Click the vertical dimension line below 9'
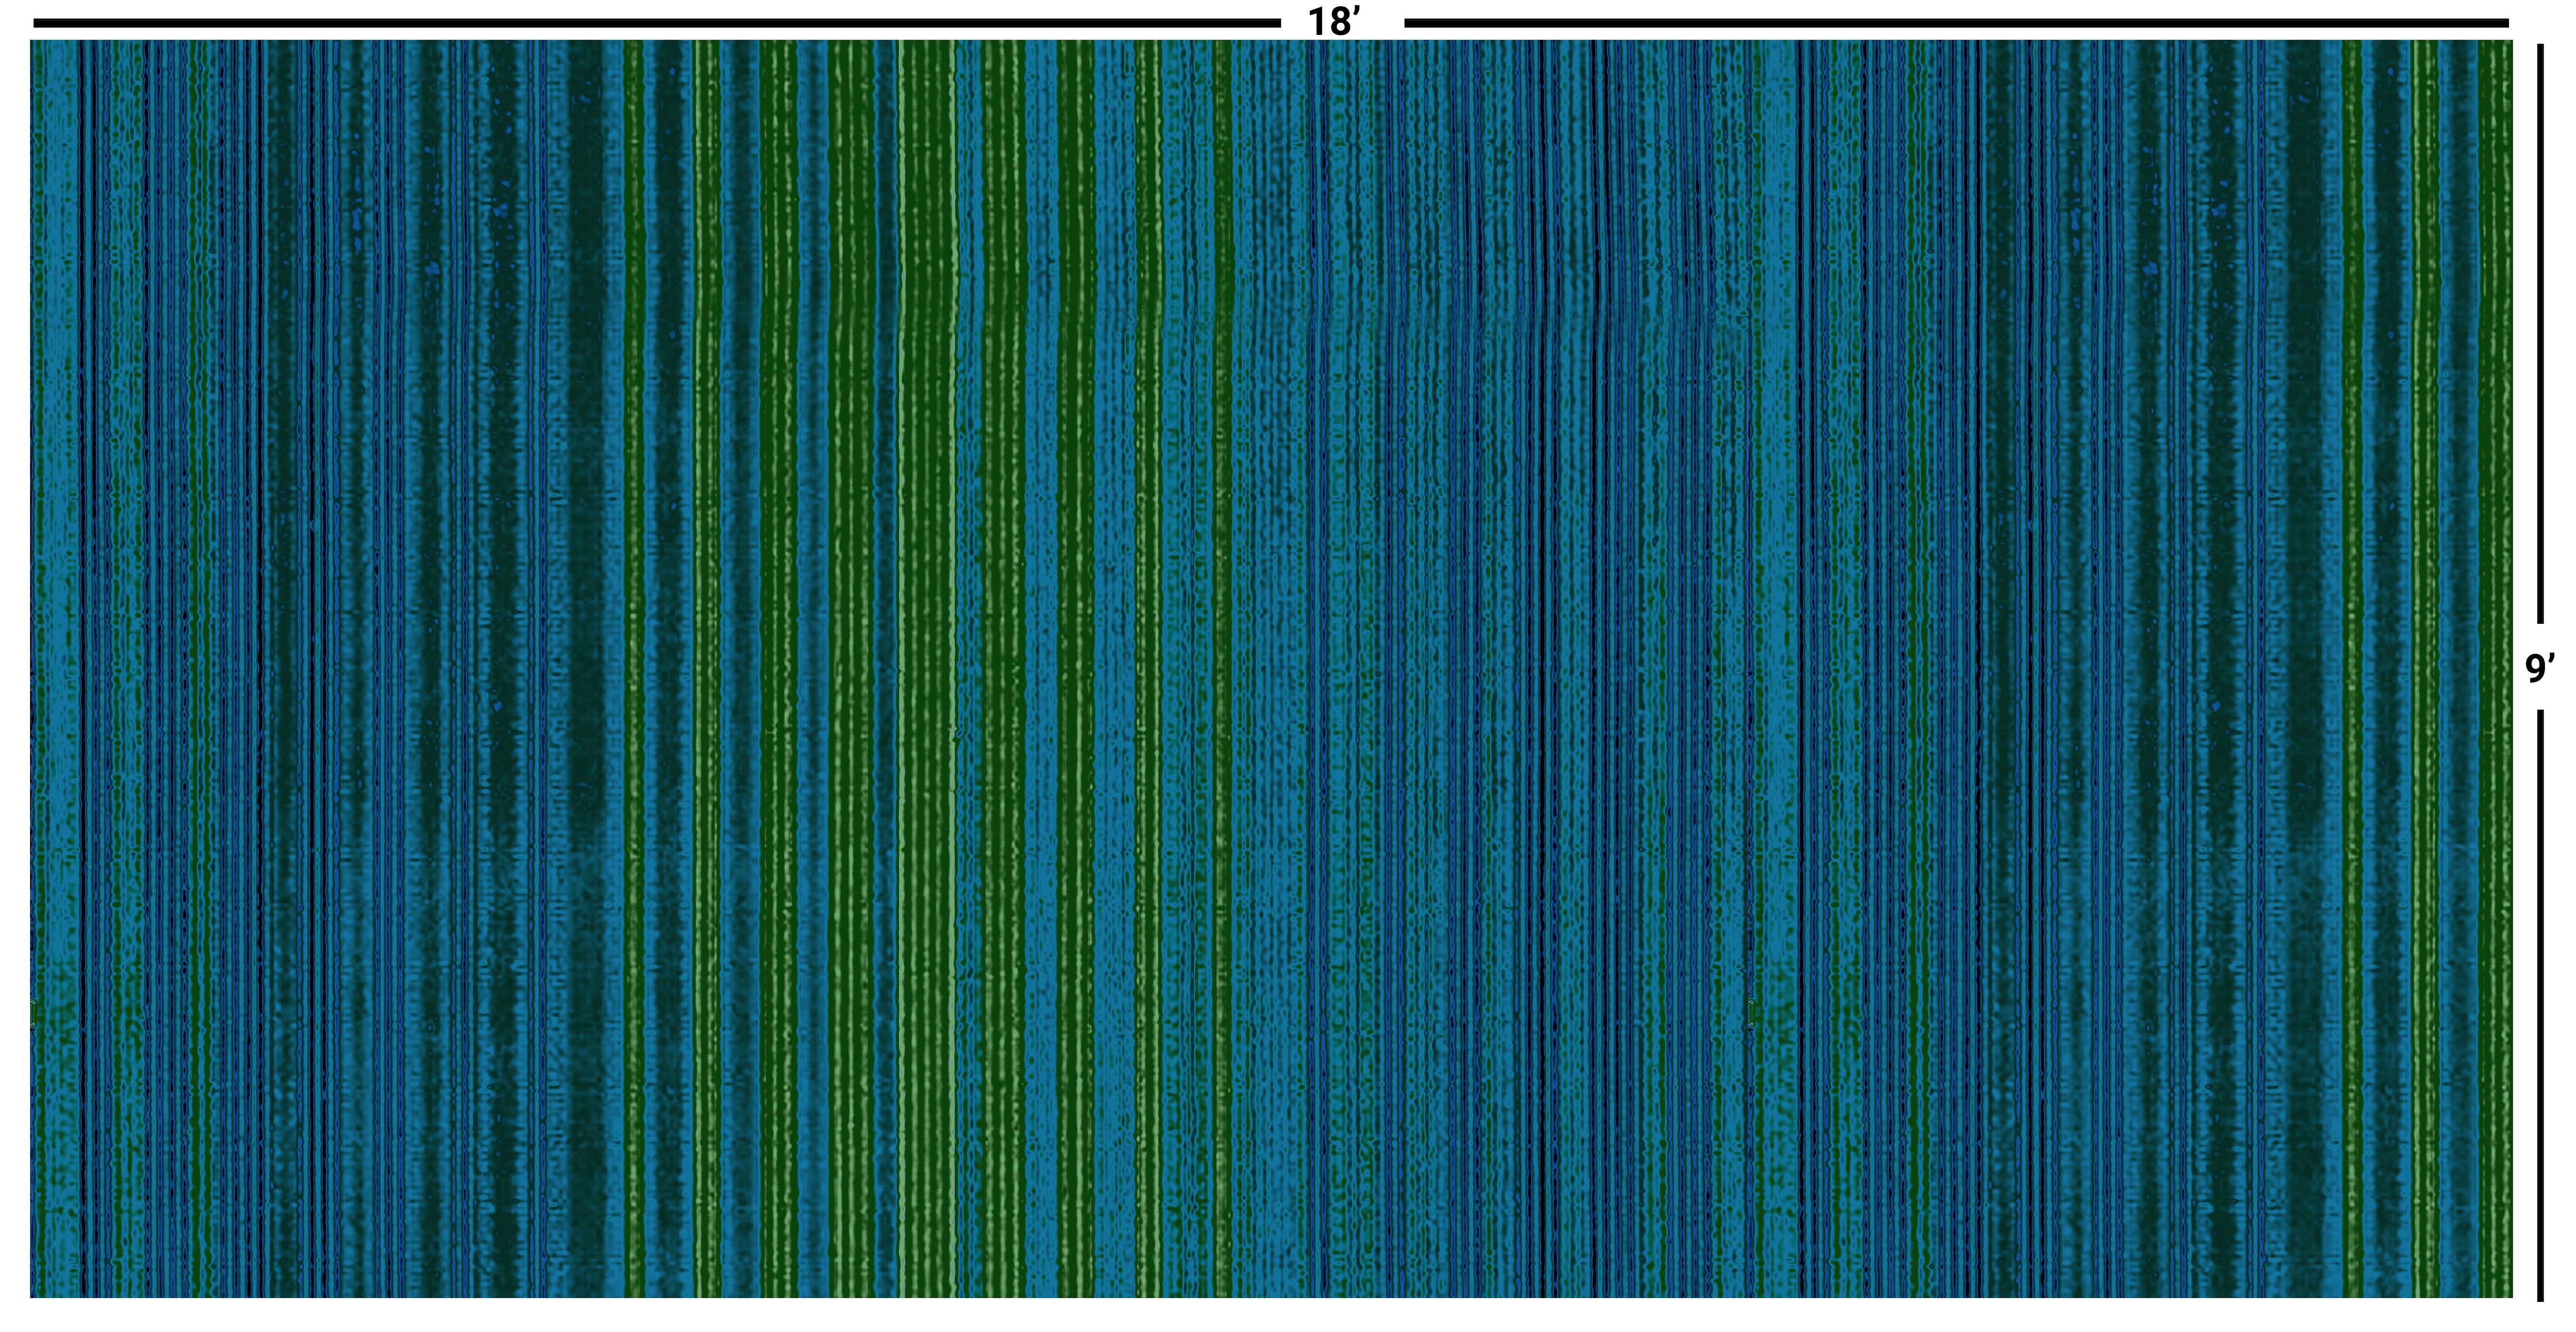 [2540, 1005]
